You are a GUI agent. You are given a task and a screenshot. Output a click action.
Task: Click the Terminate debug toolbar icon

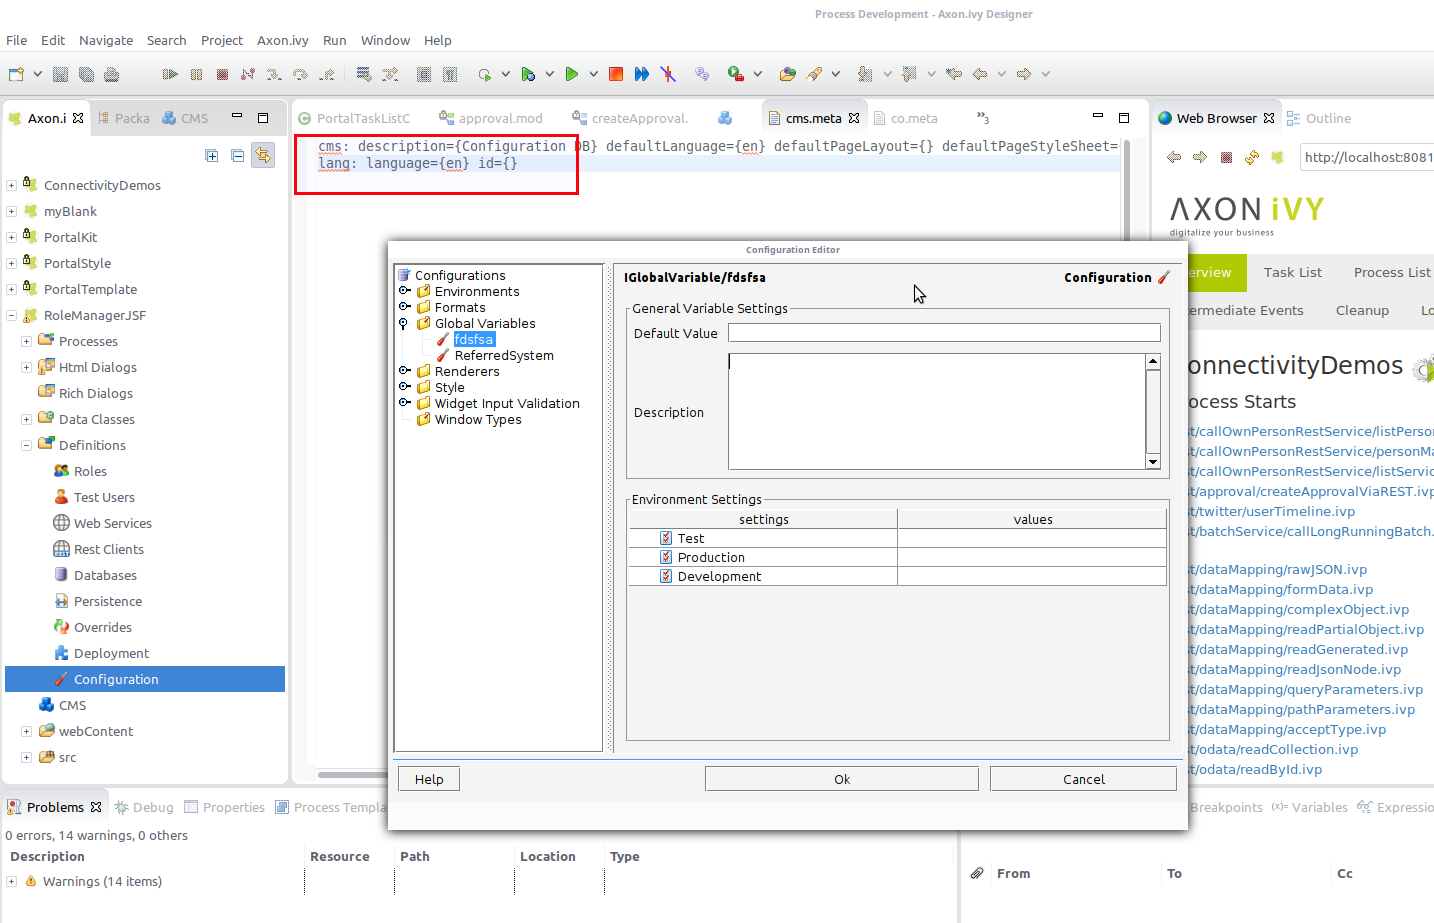coord(222,74)
